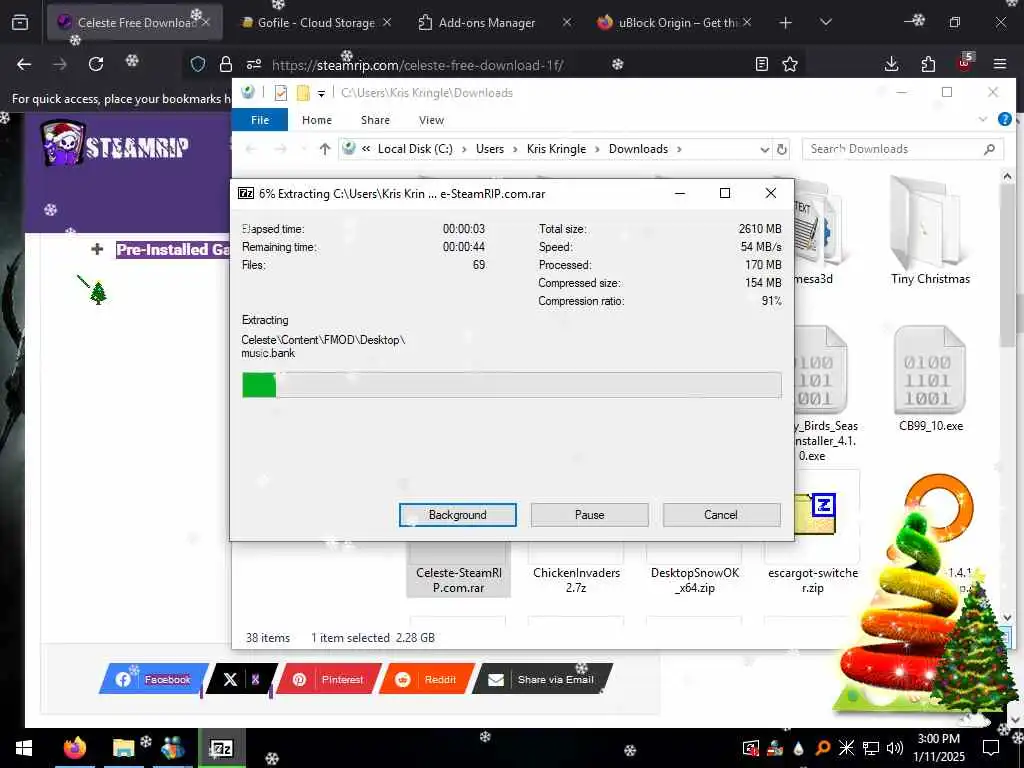The image size is (1024, 768).
Task: Open the View ribbon tab in Explorer
Action: point(431,120)
